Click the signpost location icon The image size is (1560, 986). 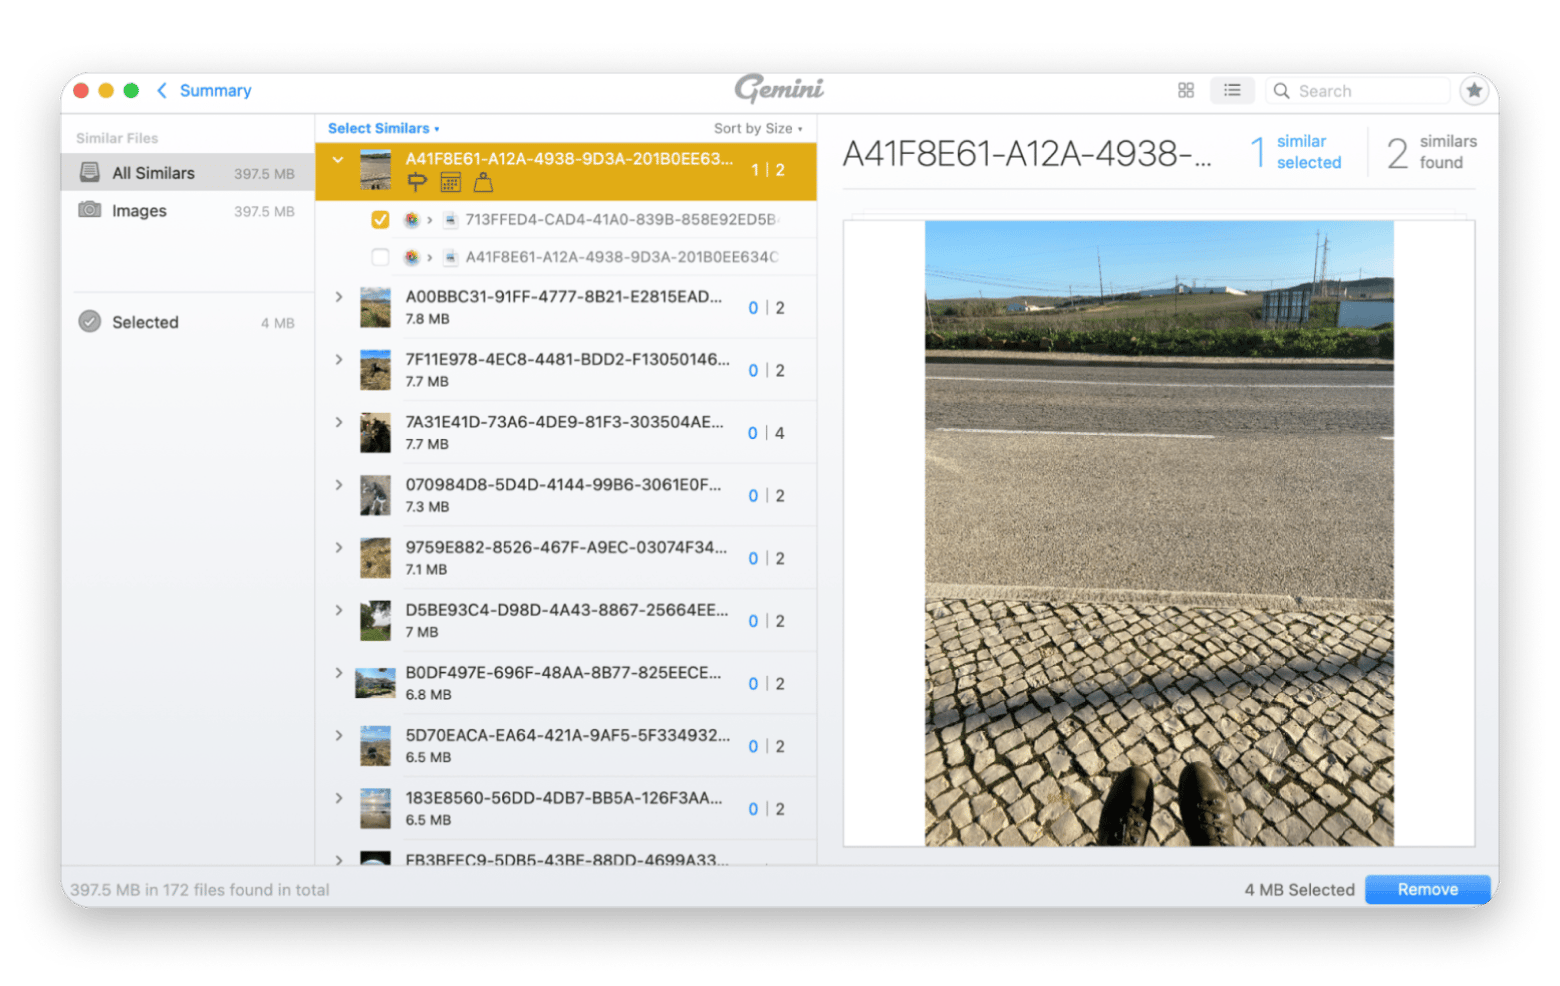tap(417, 182)
